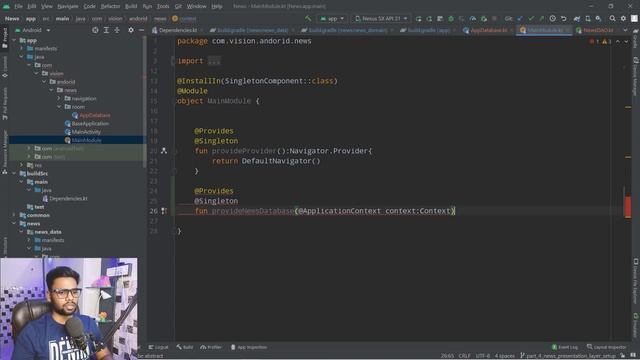Open Git history clock icon

click(x=553, y=18)
